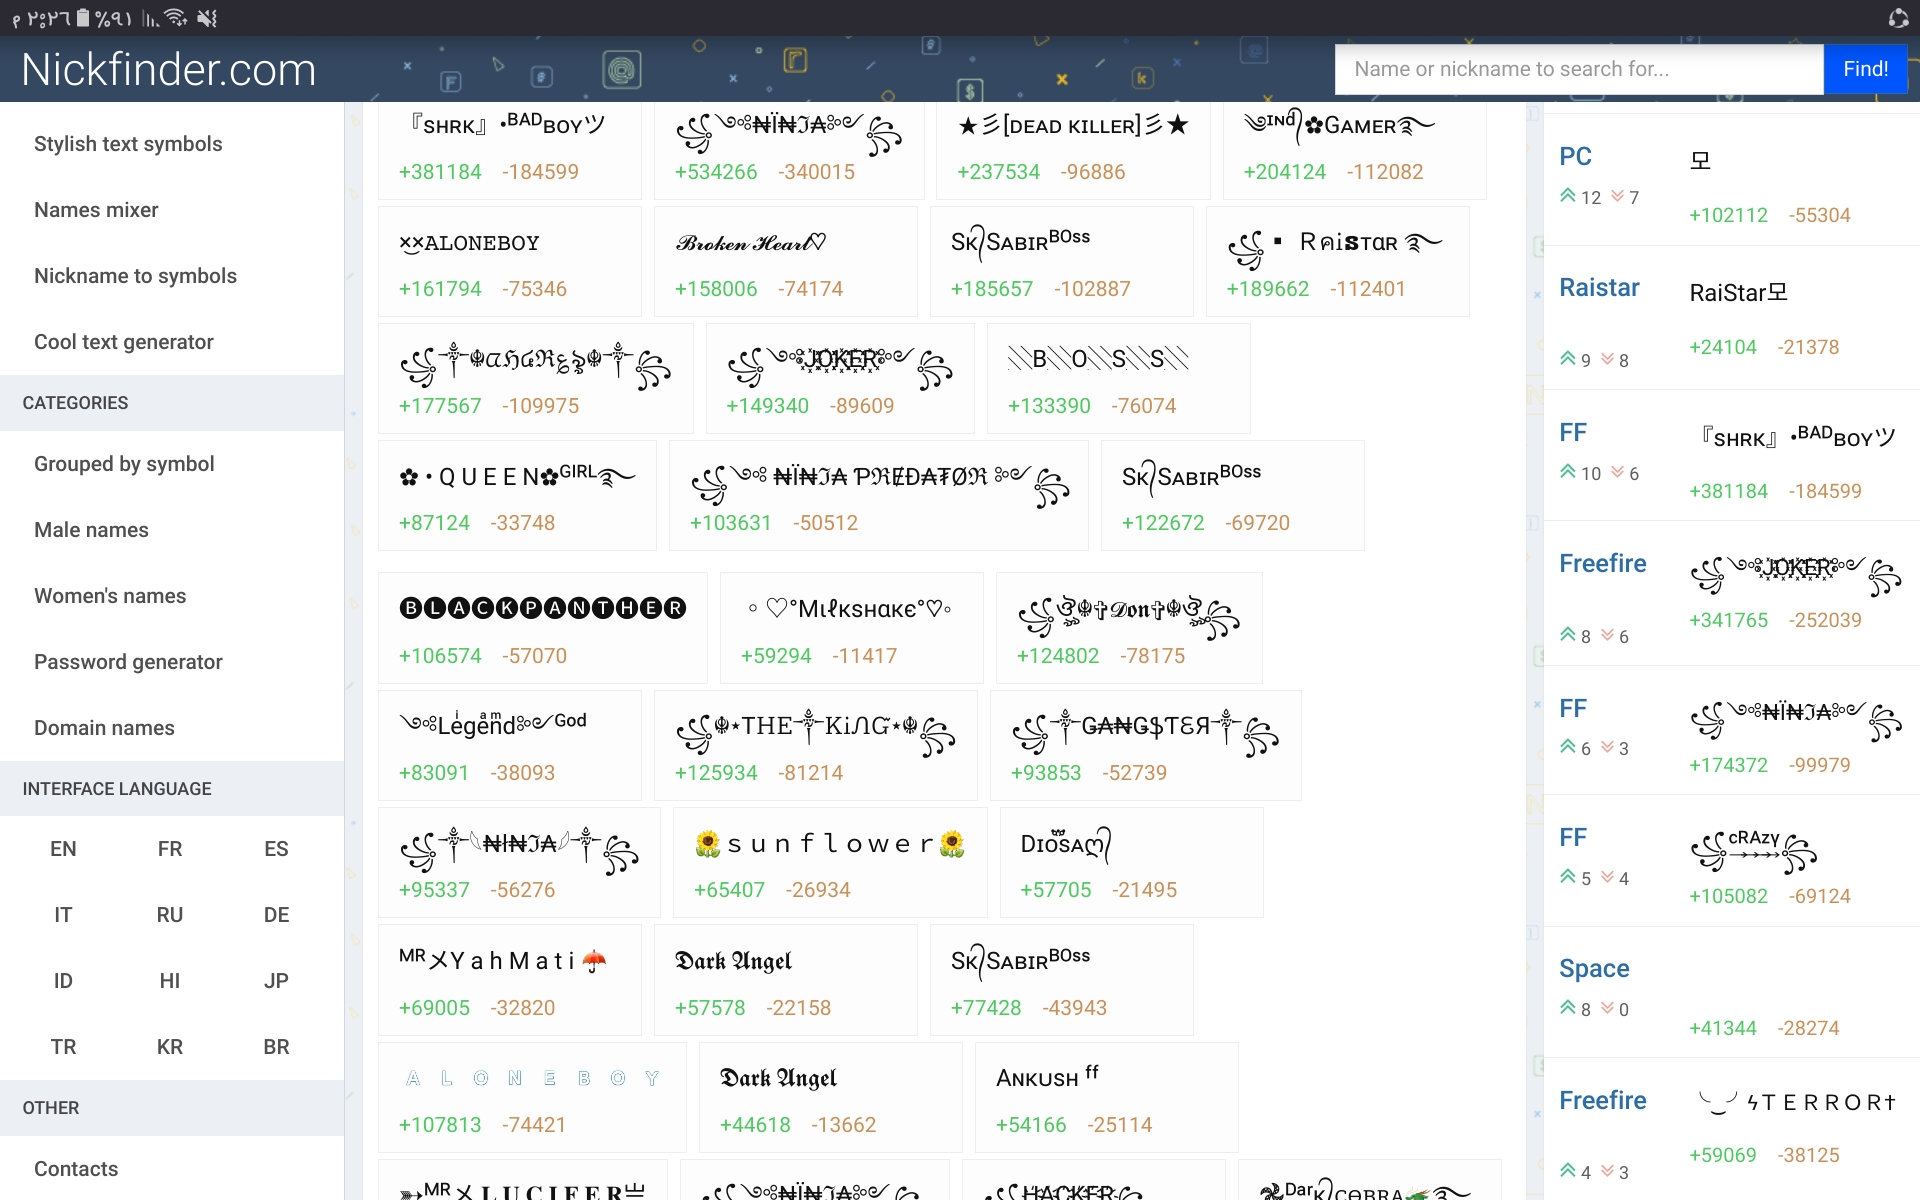The image size is (1920, 1200).
Task: Switch interface language to EN
Action: coord(63,849)
